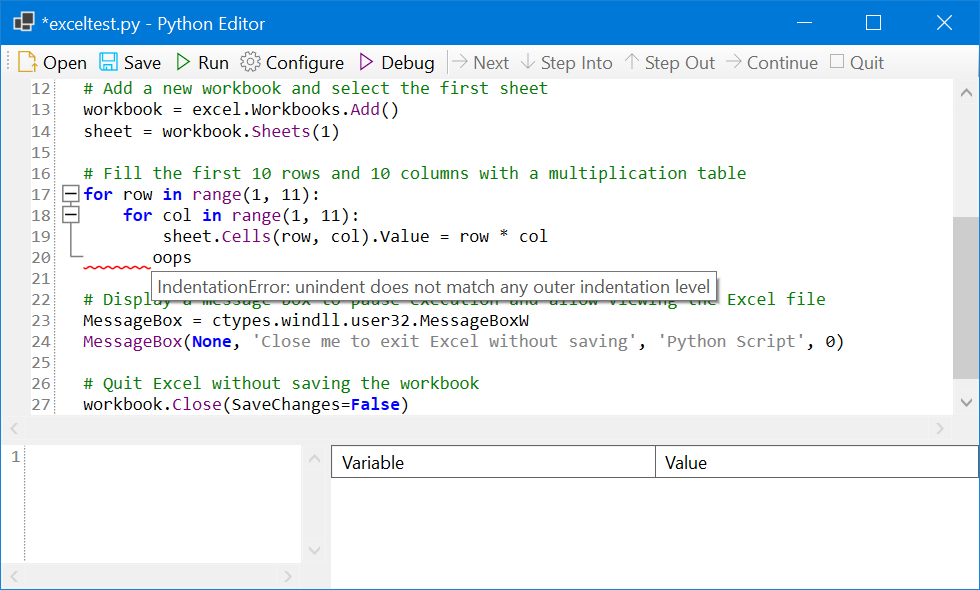Click the Step Out button
This screenshot has height=590, width=980.
(x=669, y=62)
